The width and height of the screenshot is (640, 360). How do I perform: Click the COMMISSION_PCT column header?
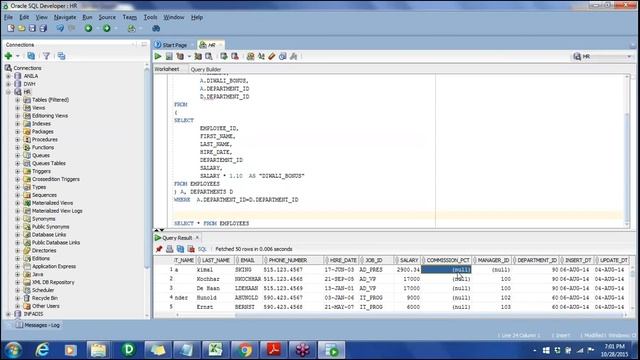[447, 260]
